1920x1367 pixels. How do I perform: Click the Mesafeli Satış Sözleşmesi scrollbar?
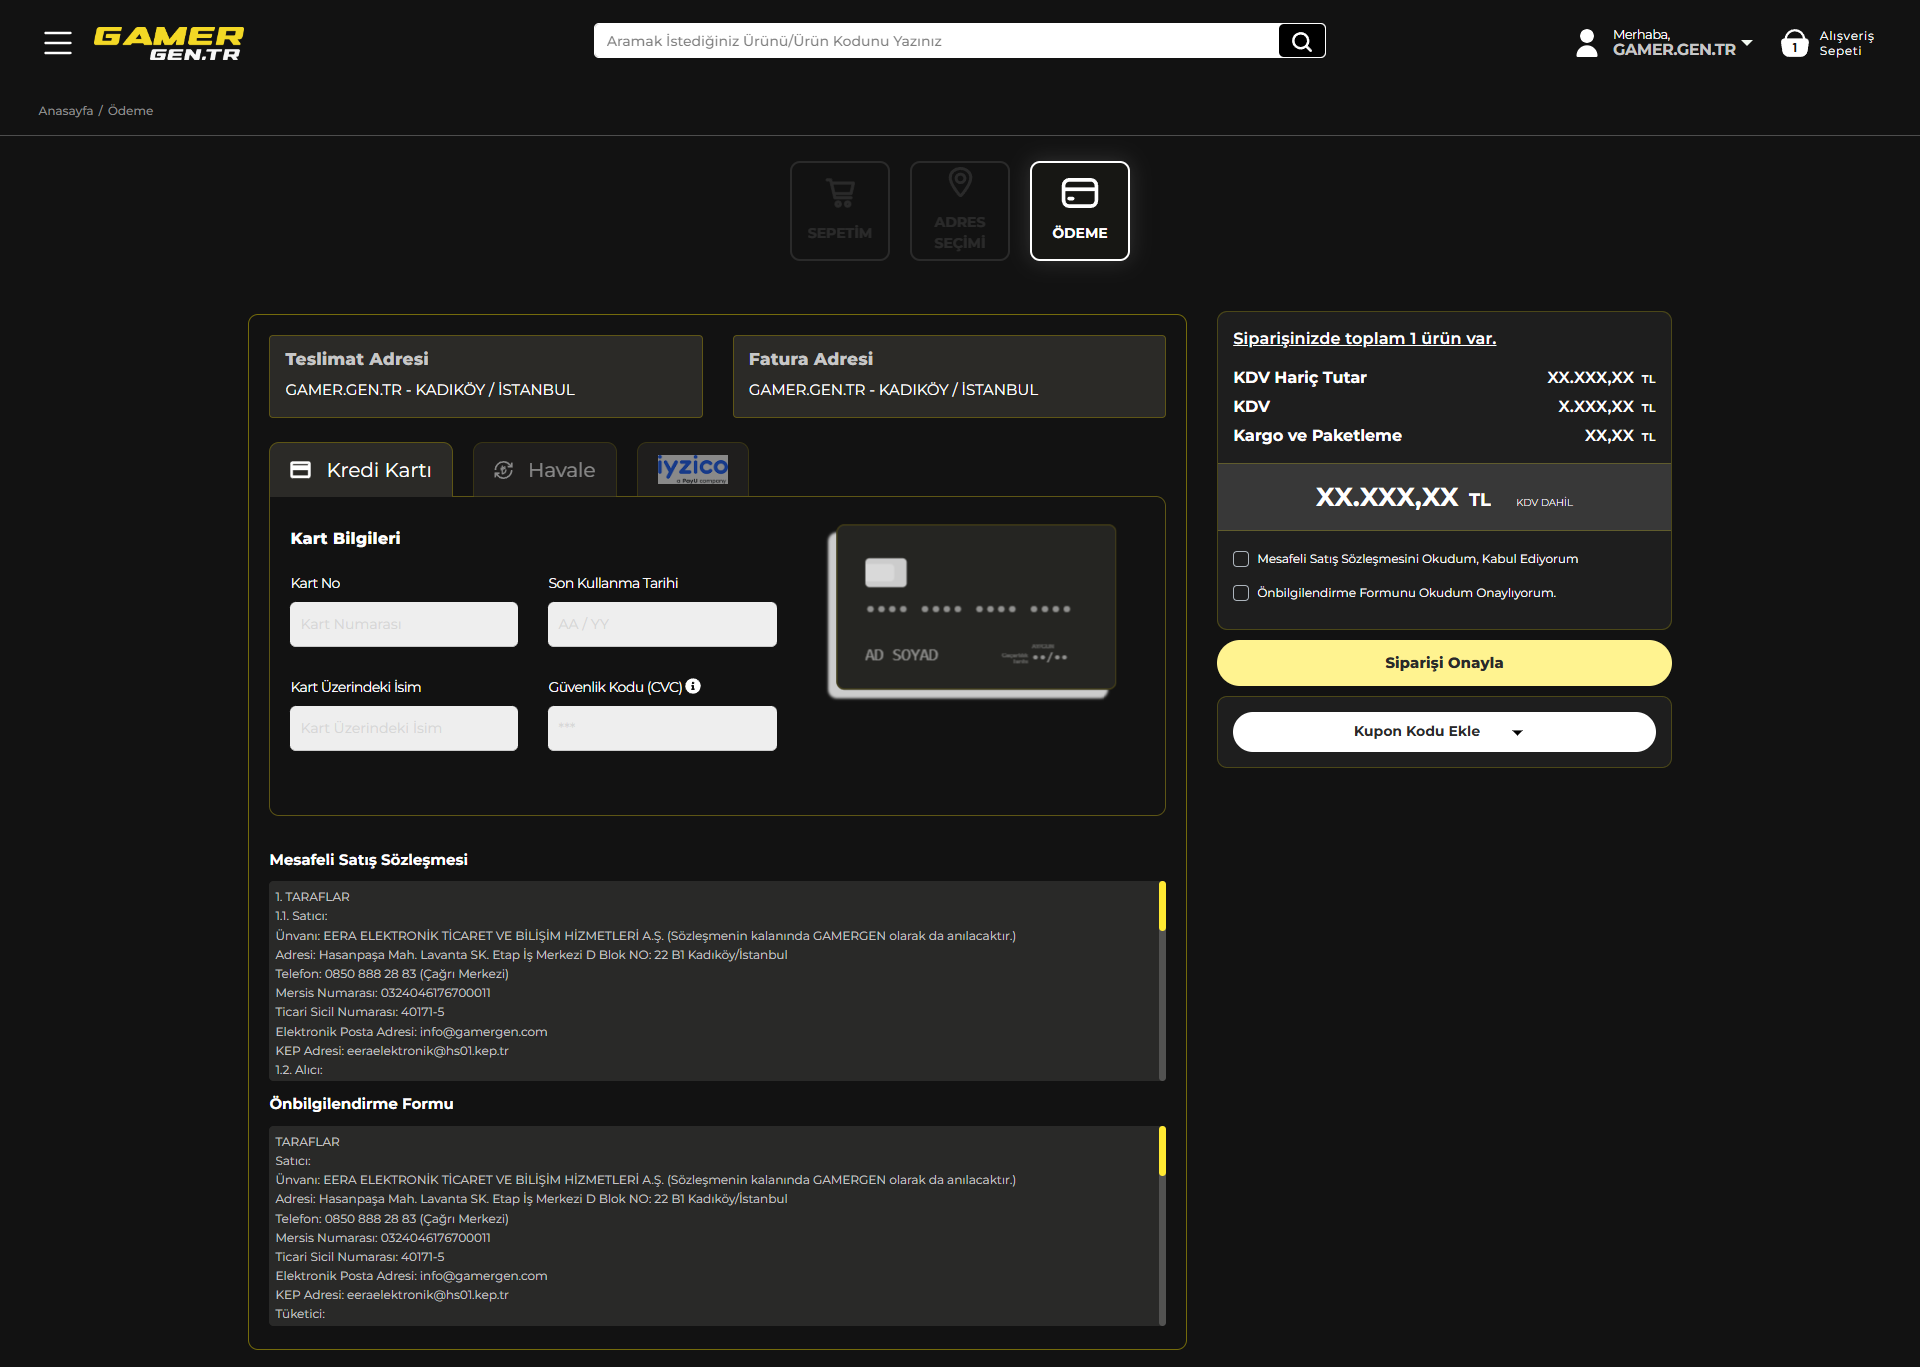(x=1162, y=906)
